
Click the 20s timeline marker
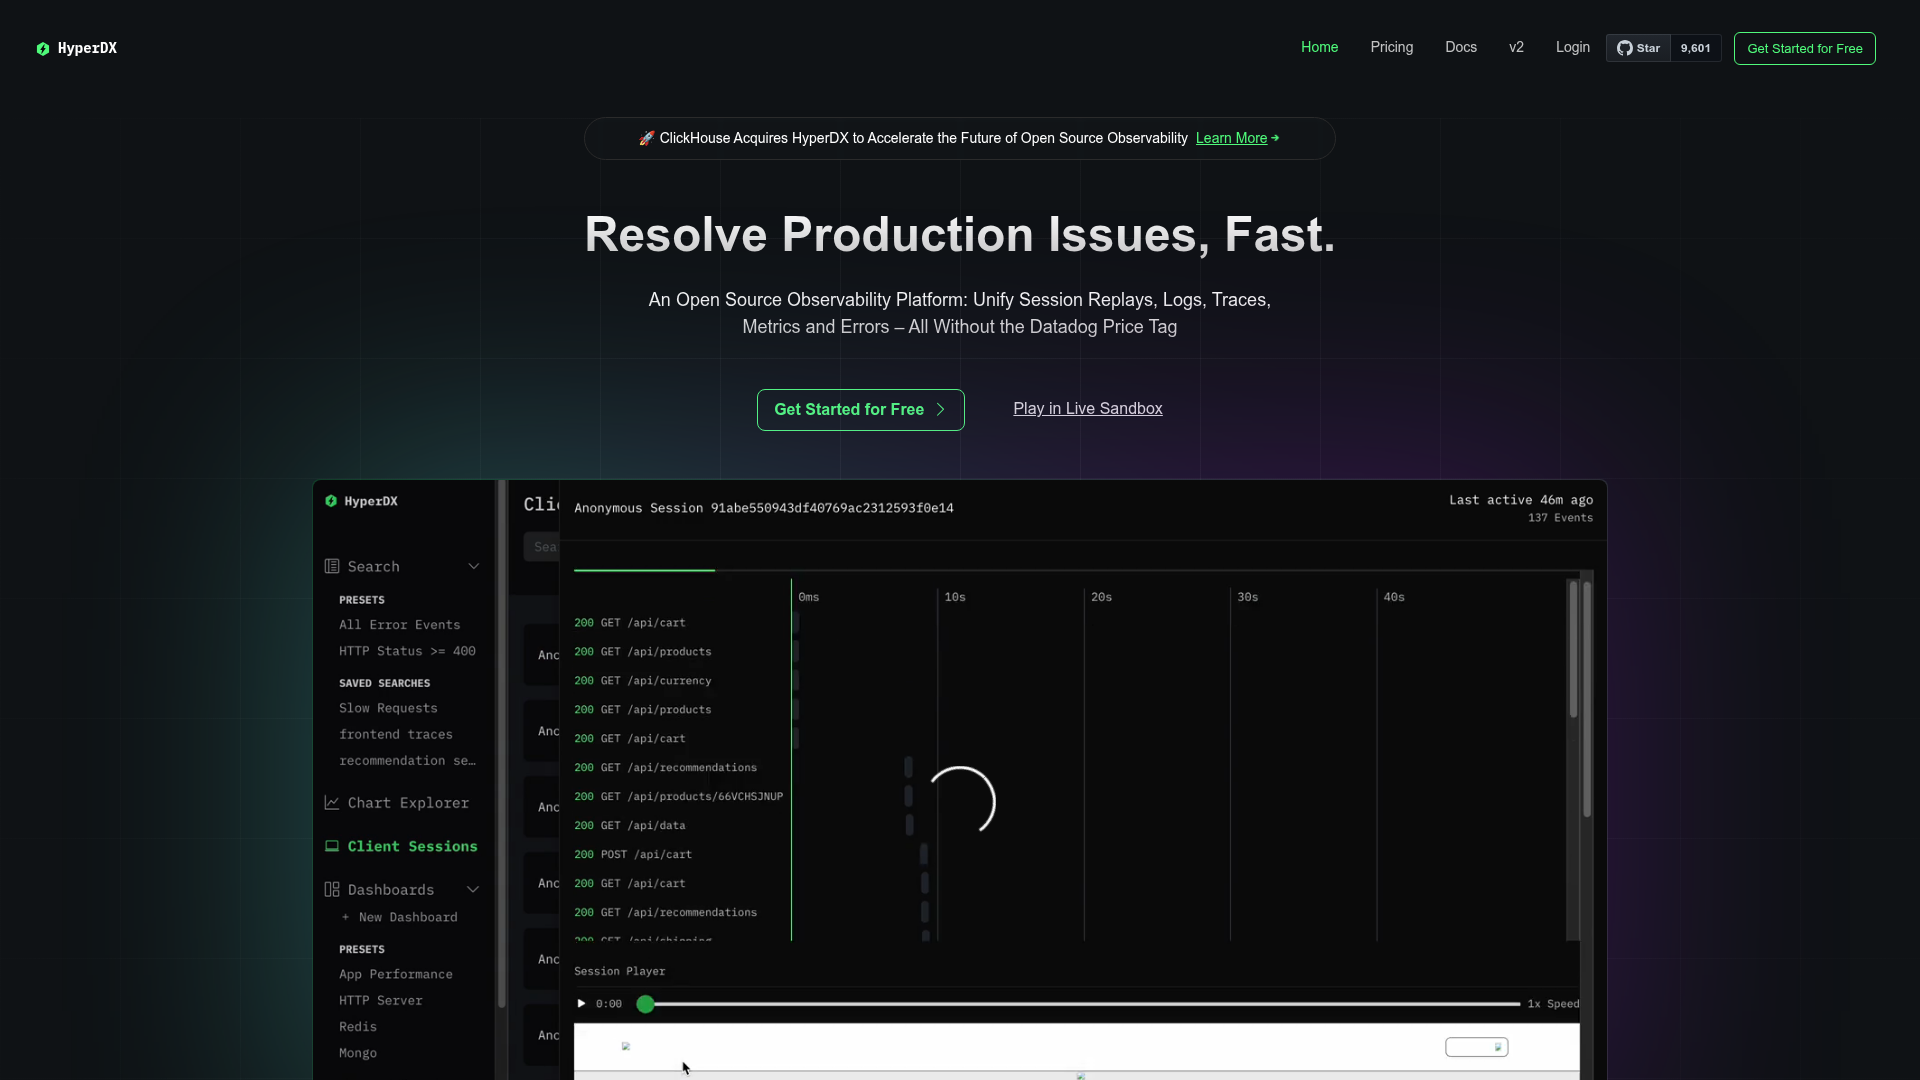click(x=1101, y=597)
